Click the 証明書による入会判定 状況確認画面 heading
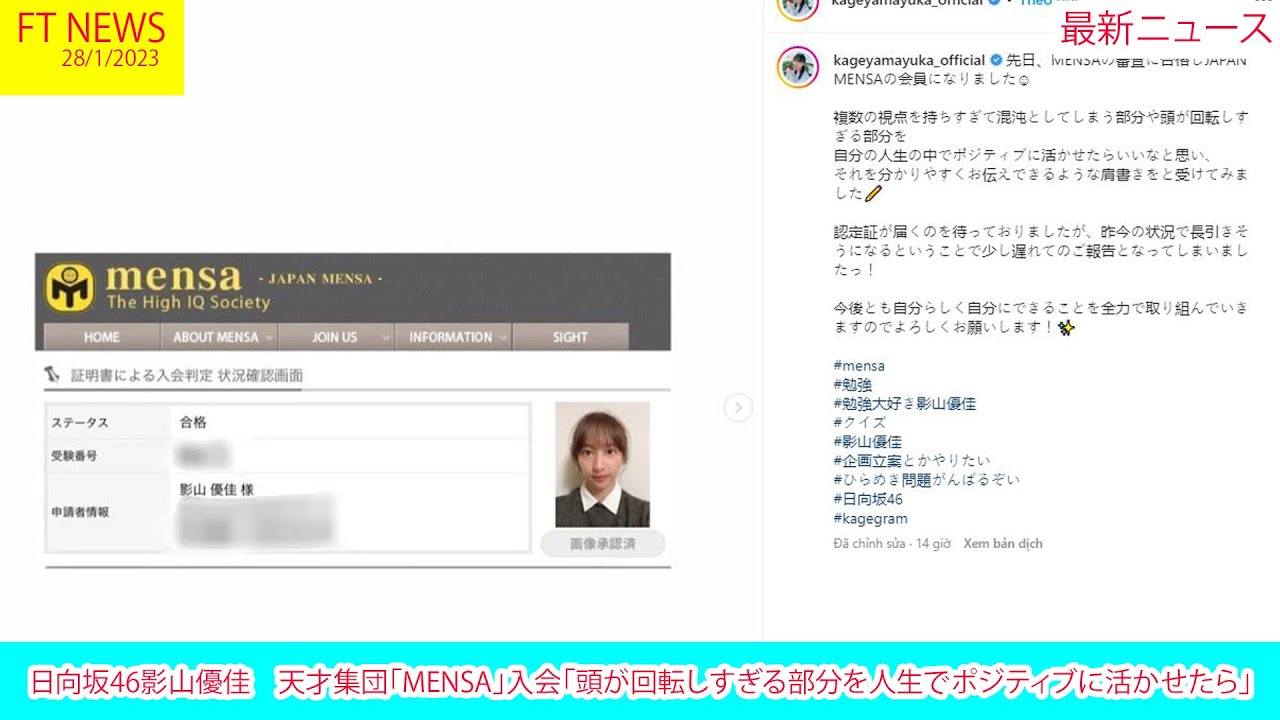This screenshot has width=1280, height=720. click(187, 376)
